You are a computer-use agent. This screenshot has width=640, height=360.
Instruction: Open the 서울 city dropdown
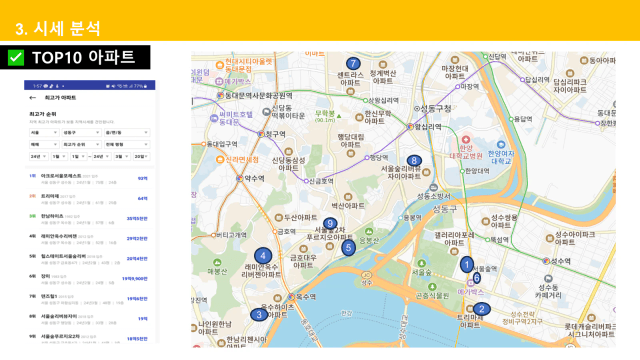click(44, 133)
